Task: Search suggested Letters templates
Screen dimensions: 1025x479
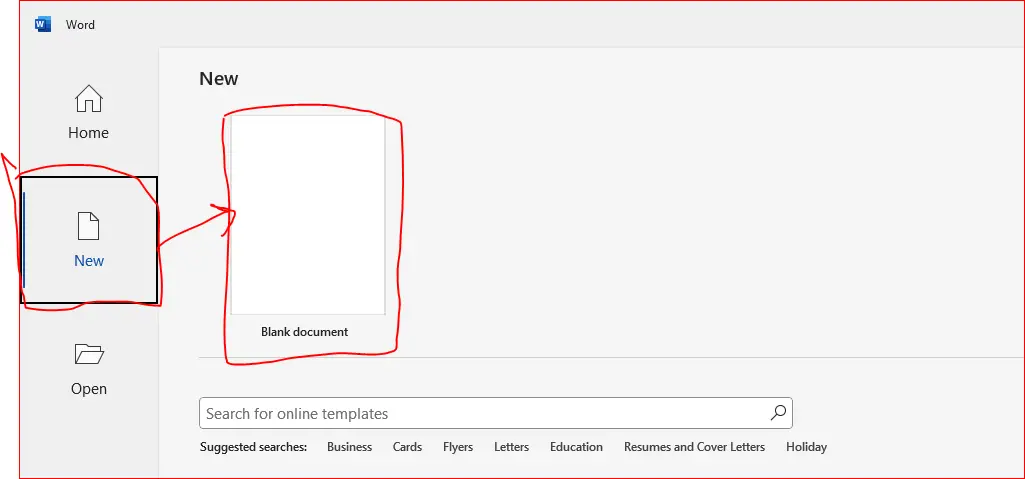Action: pos(511,447)
